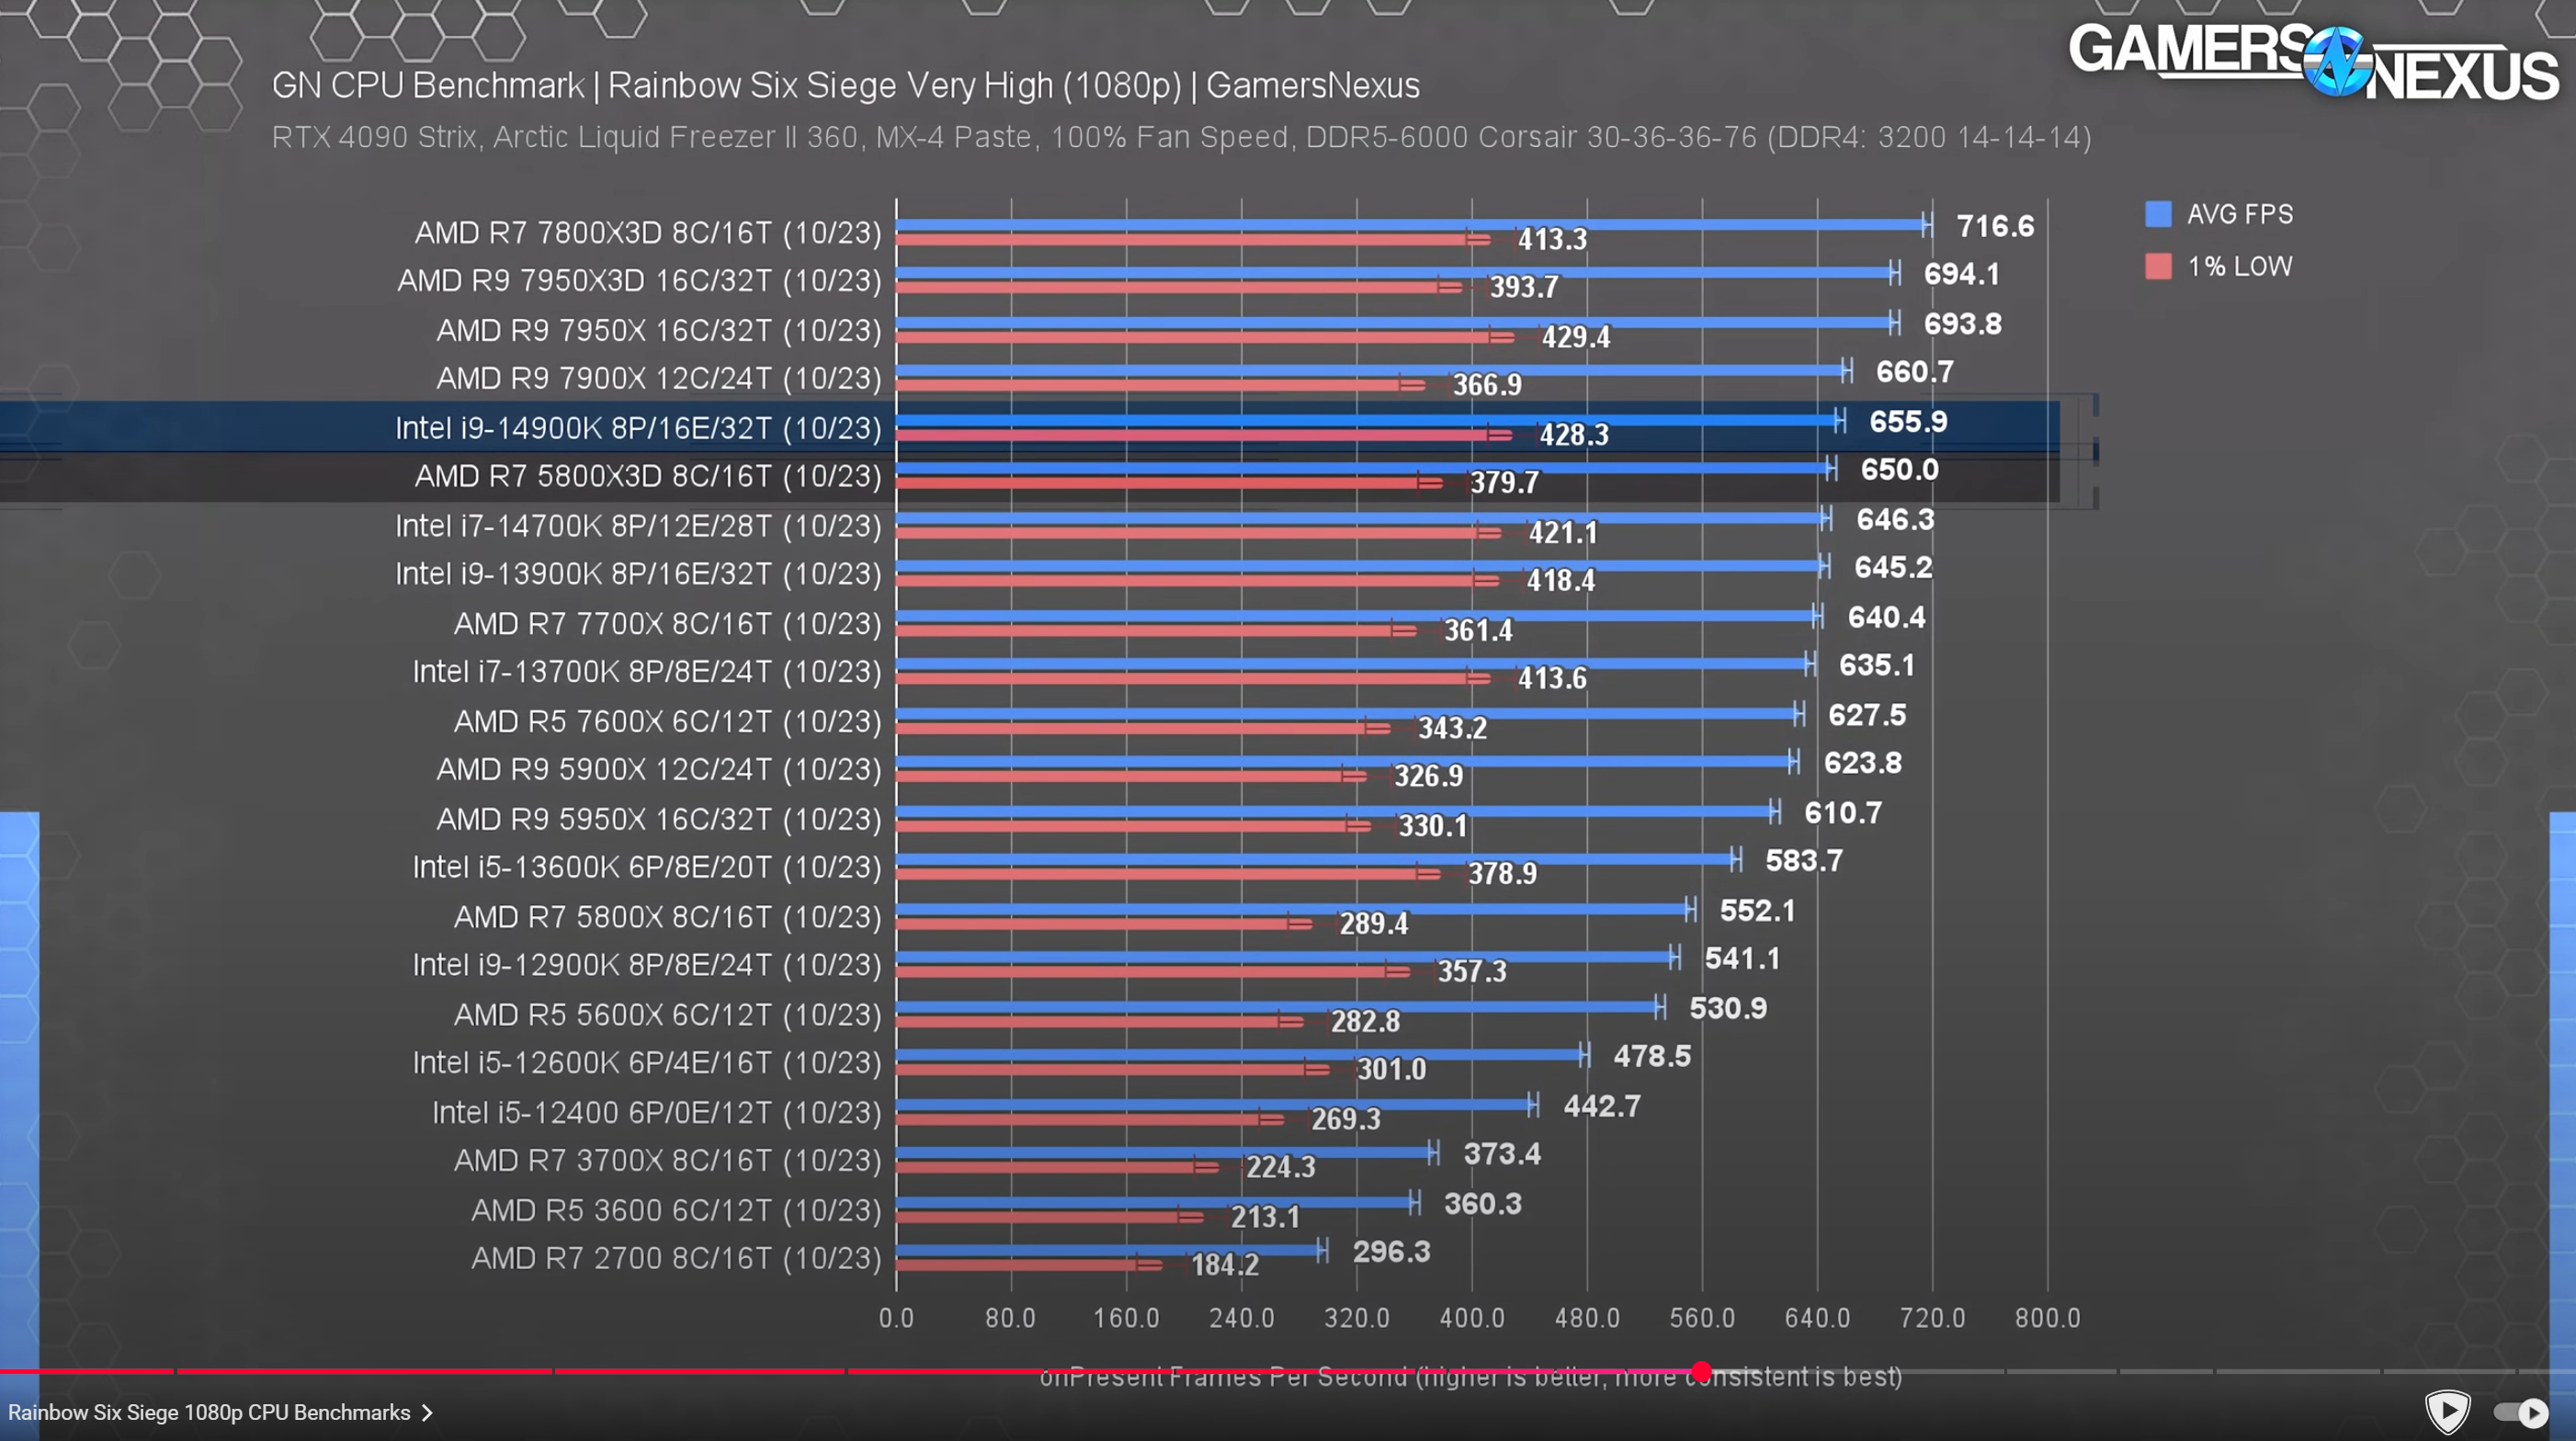
Task: Click the 'AMD R5 3600 6C/12T (10/23)' label
Action: 677,1210
